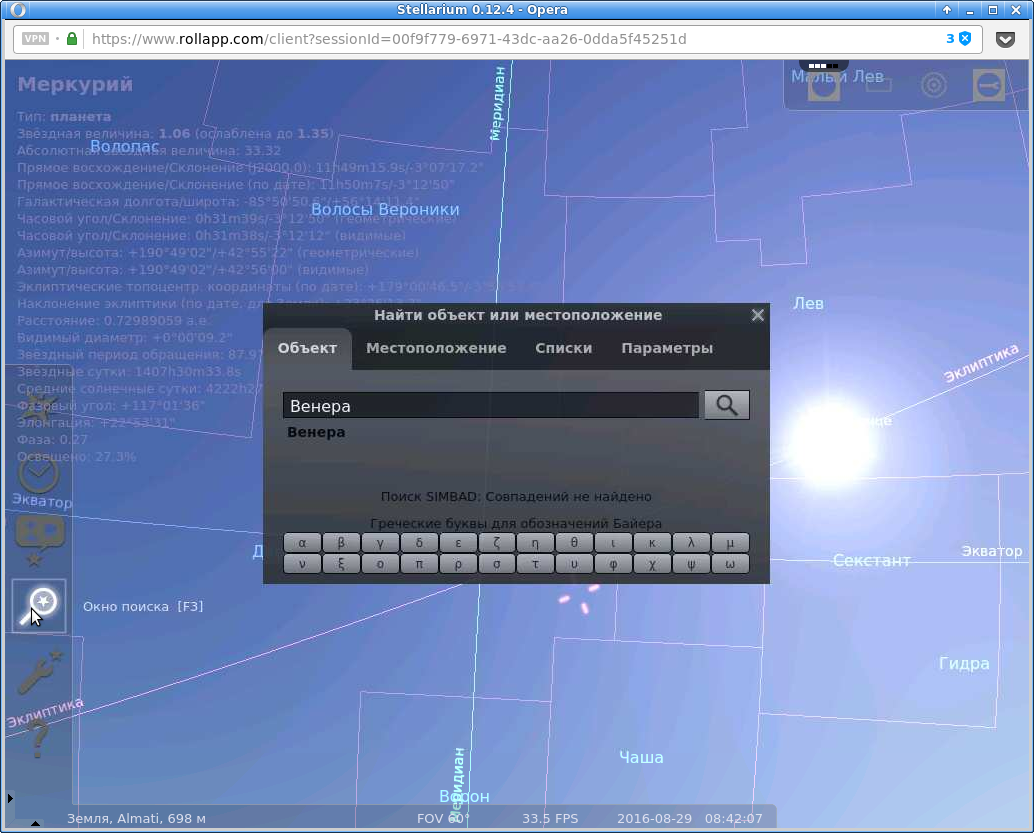Click the time 08:42:07 in status bar
This screenshot has height=833, width=1034.
[733, 818]
